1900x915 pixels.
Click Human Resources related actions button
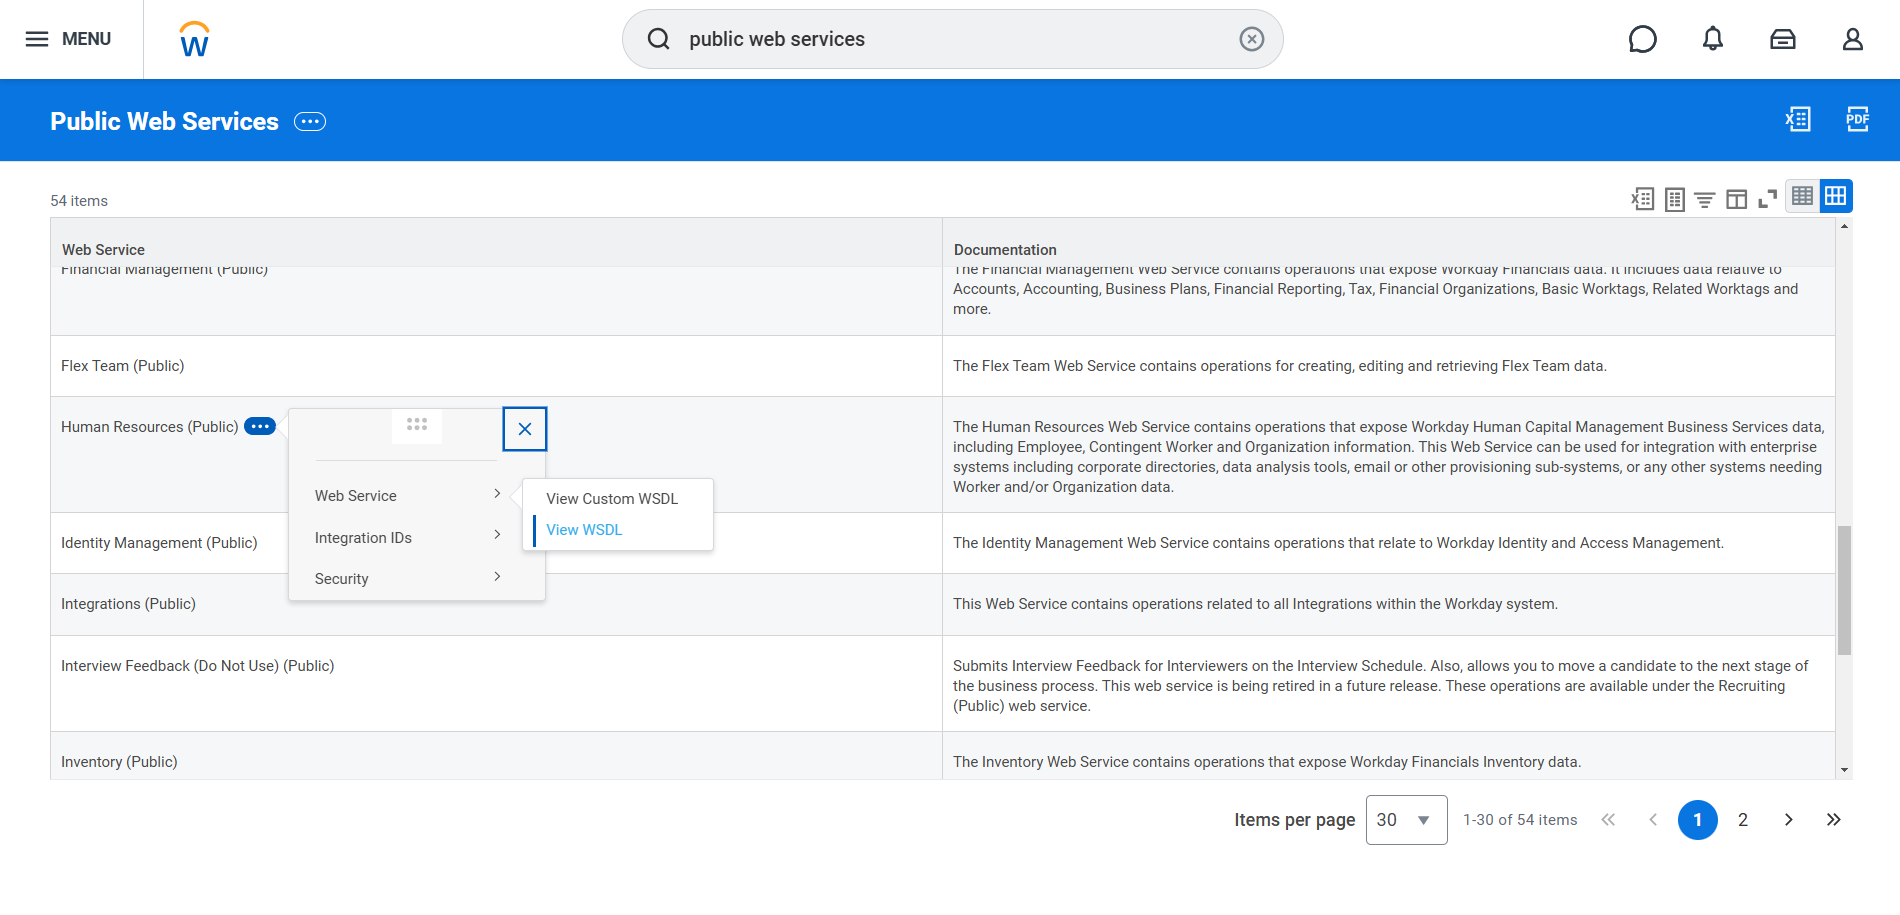click(x=260, y=426)
